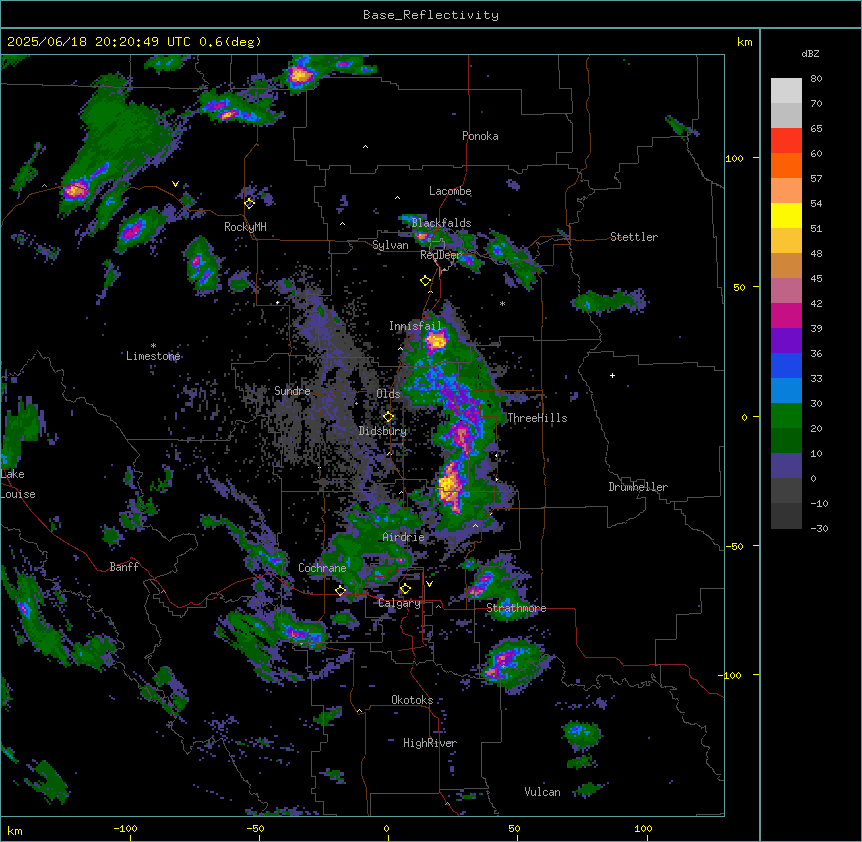Click the yellow diamond marker south of RedDeer

click(x=425, y=281)
